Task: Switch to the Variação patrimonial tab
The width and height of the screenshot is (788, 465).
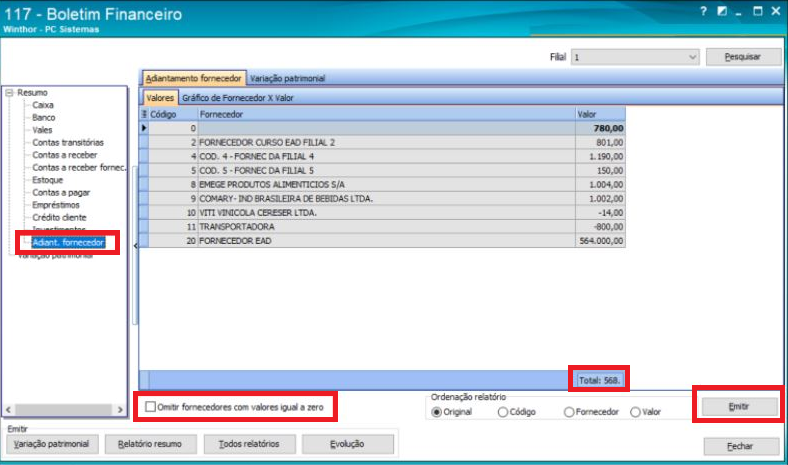Action: [x=287, y=78]
